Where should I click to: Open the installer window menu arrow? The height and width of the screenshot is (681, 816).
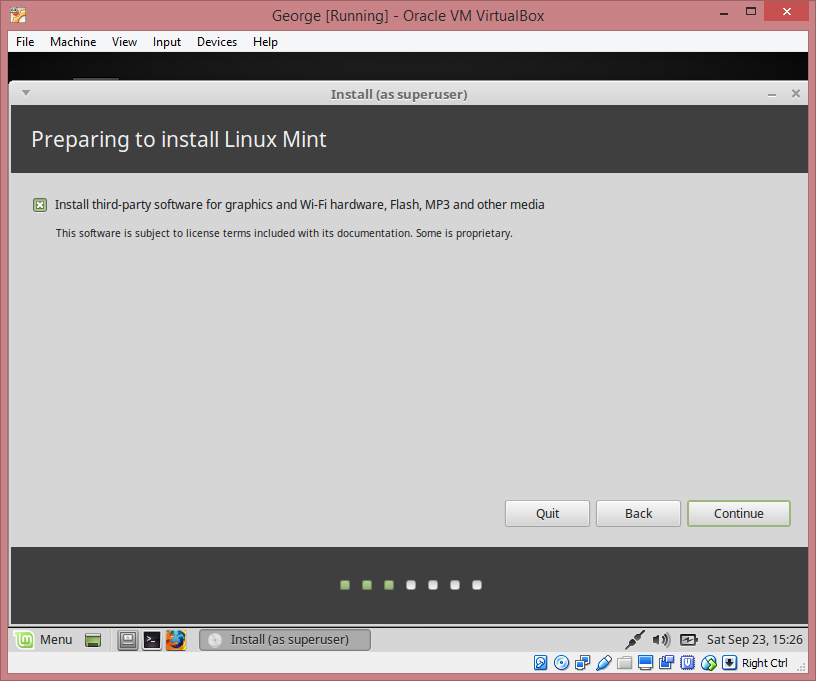(x=26, y=93)
